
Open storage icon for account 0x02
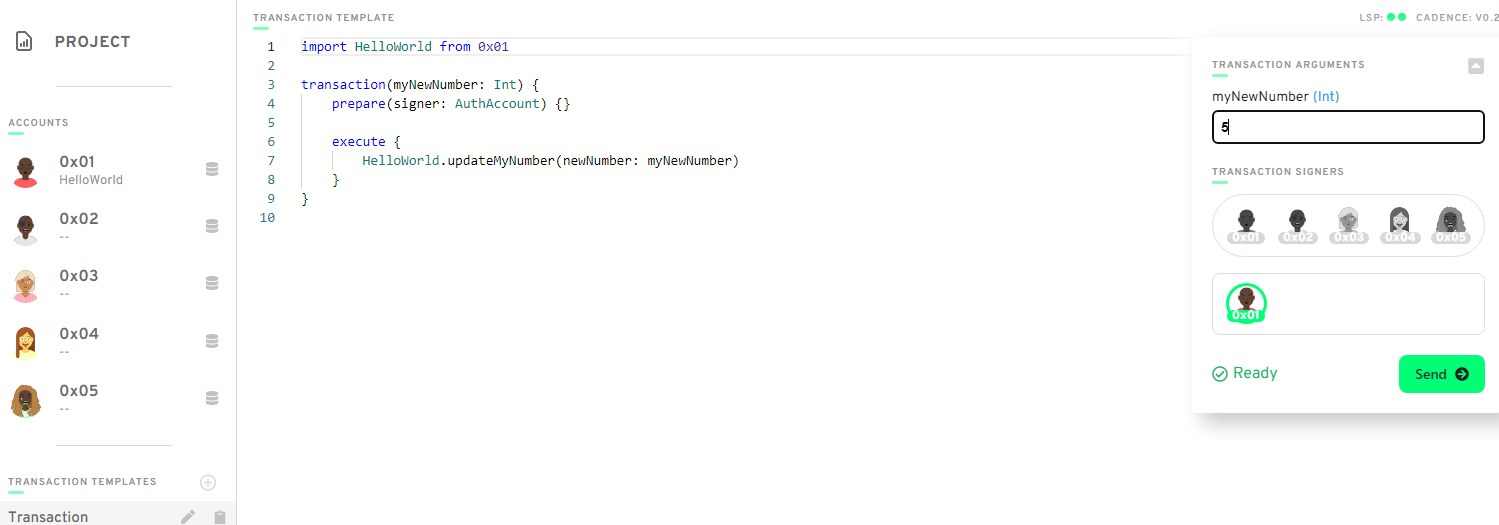212,226
